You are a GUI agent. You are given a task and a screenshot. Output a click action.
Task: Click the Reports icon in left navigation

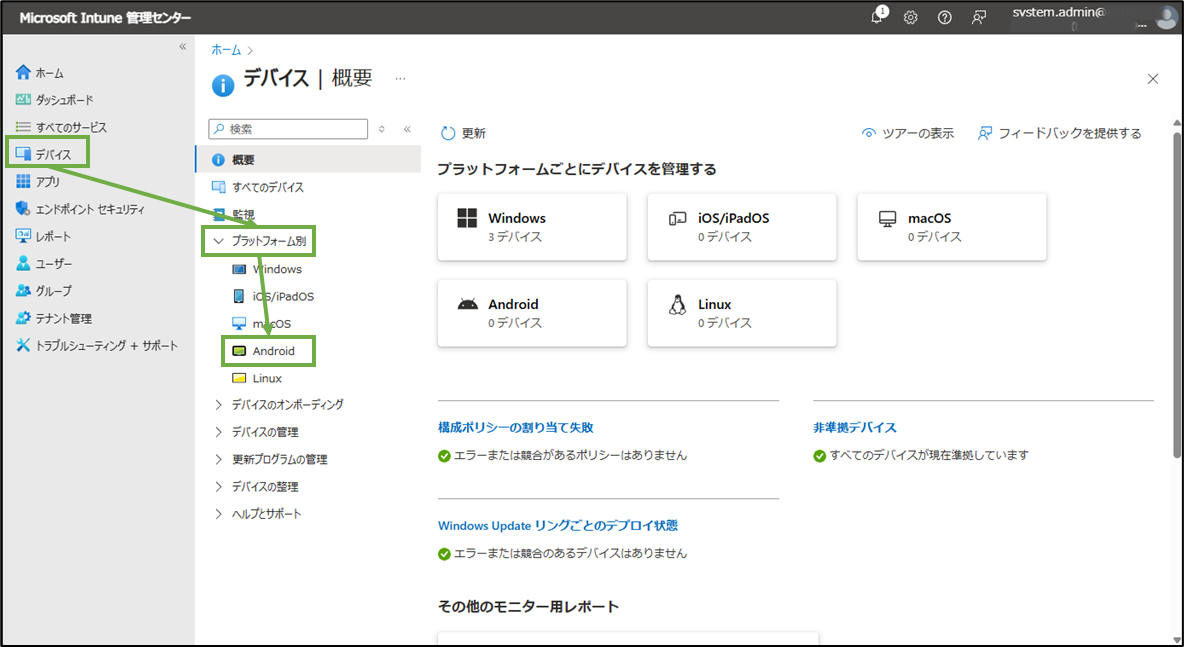pos(23,236)
